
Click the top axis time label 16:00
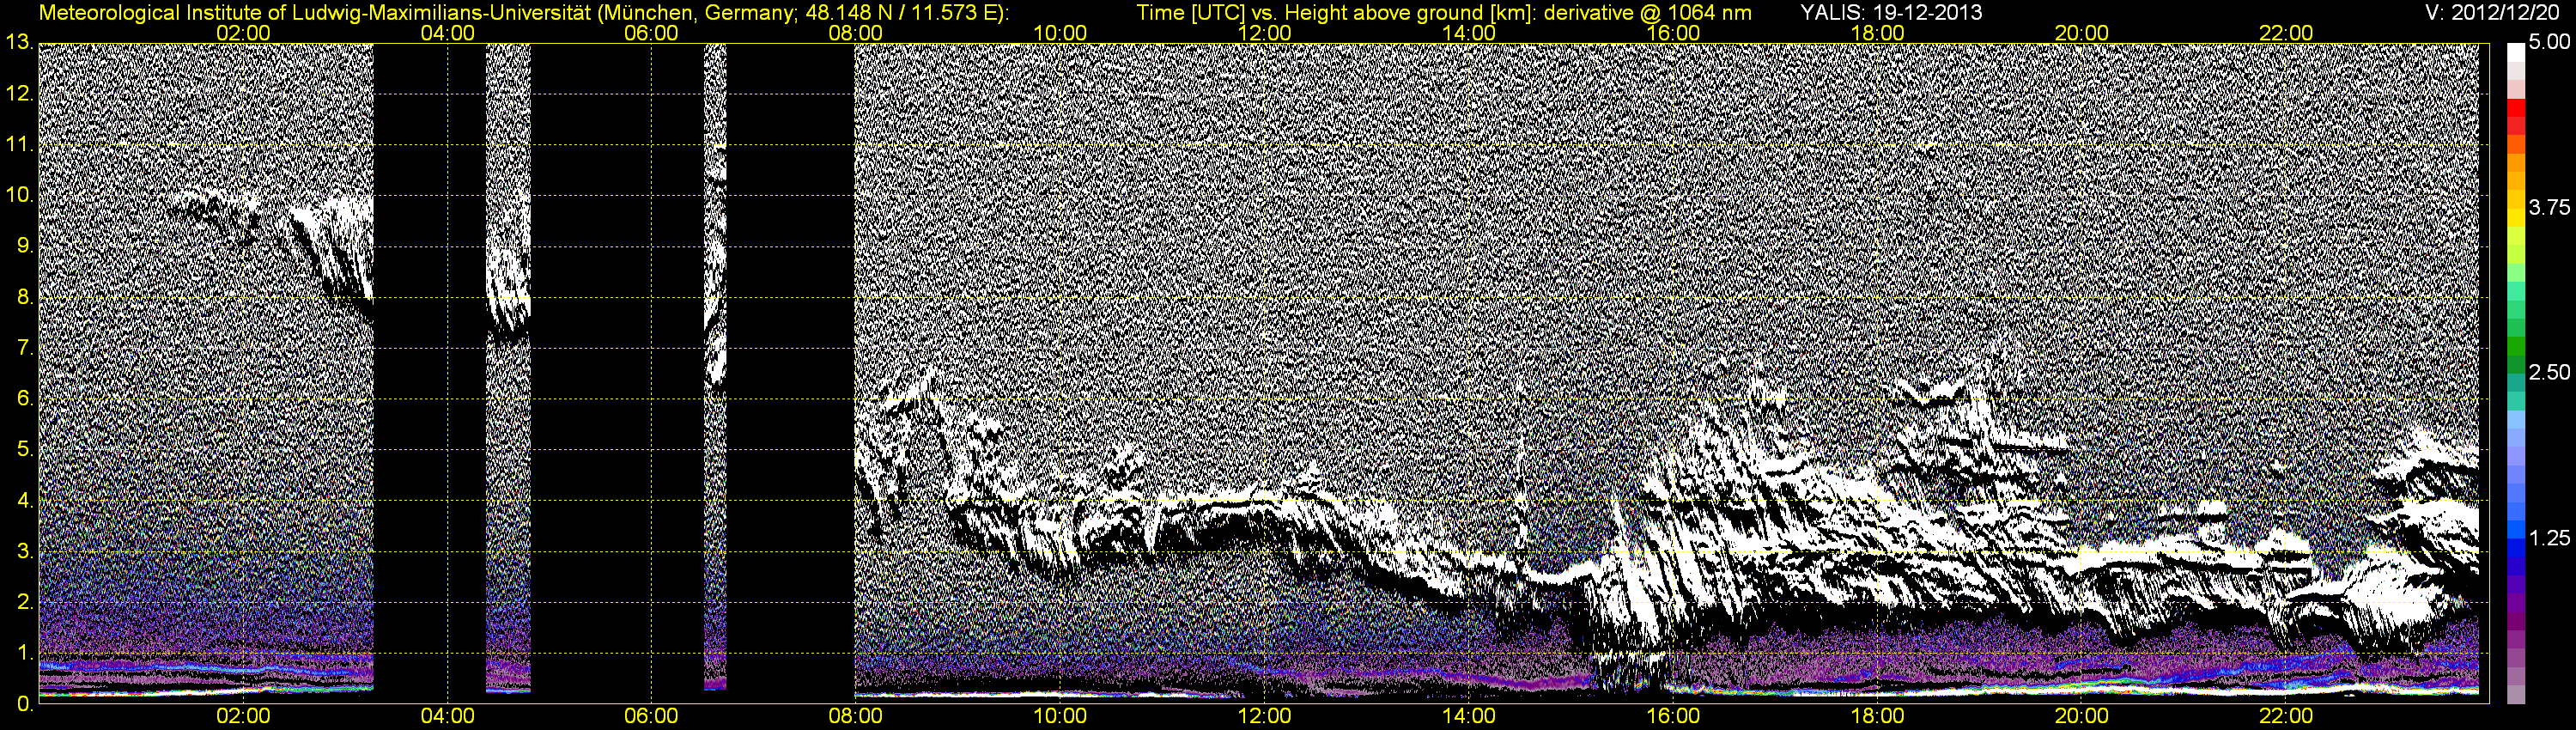[1673, 33]
